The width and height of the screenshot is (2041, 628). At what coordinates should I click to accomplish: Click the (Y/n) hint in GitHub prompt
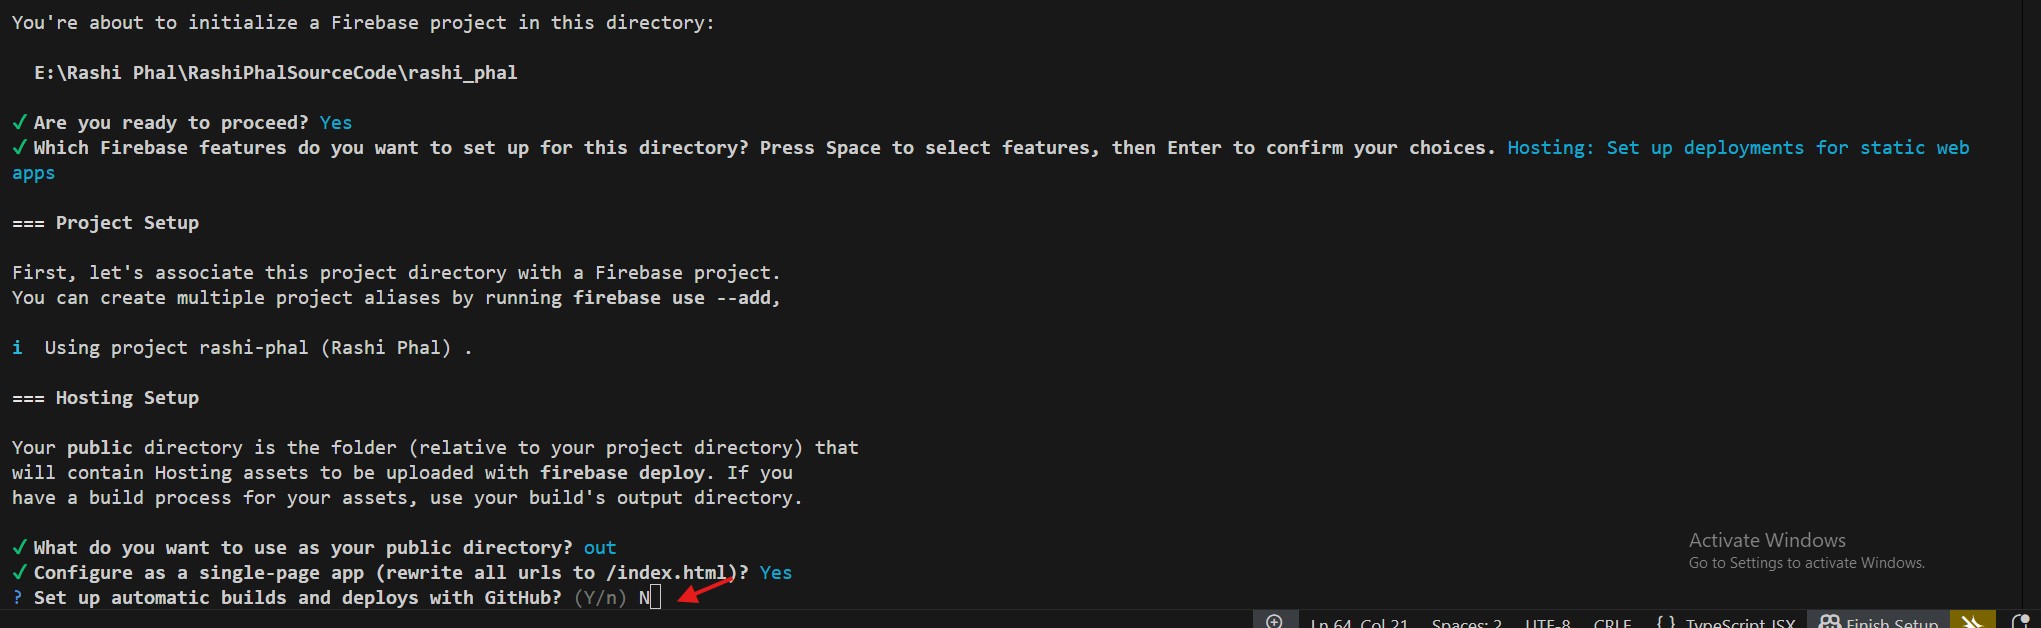[600, 598]
